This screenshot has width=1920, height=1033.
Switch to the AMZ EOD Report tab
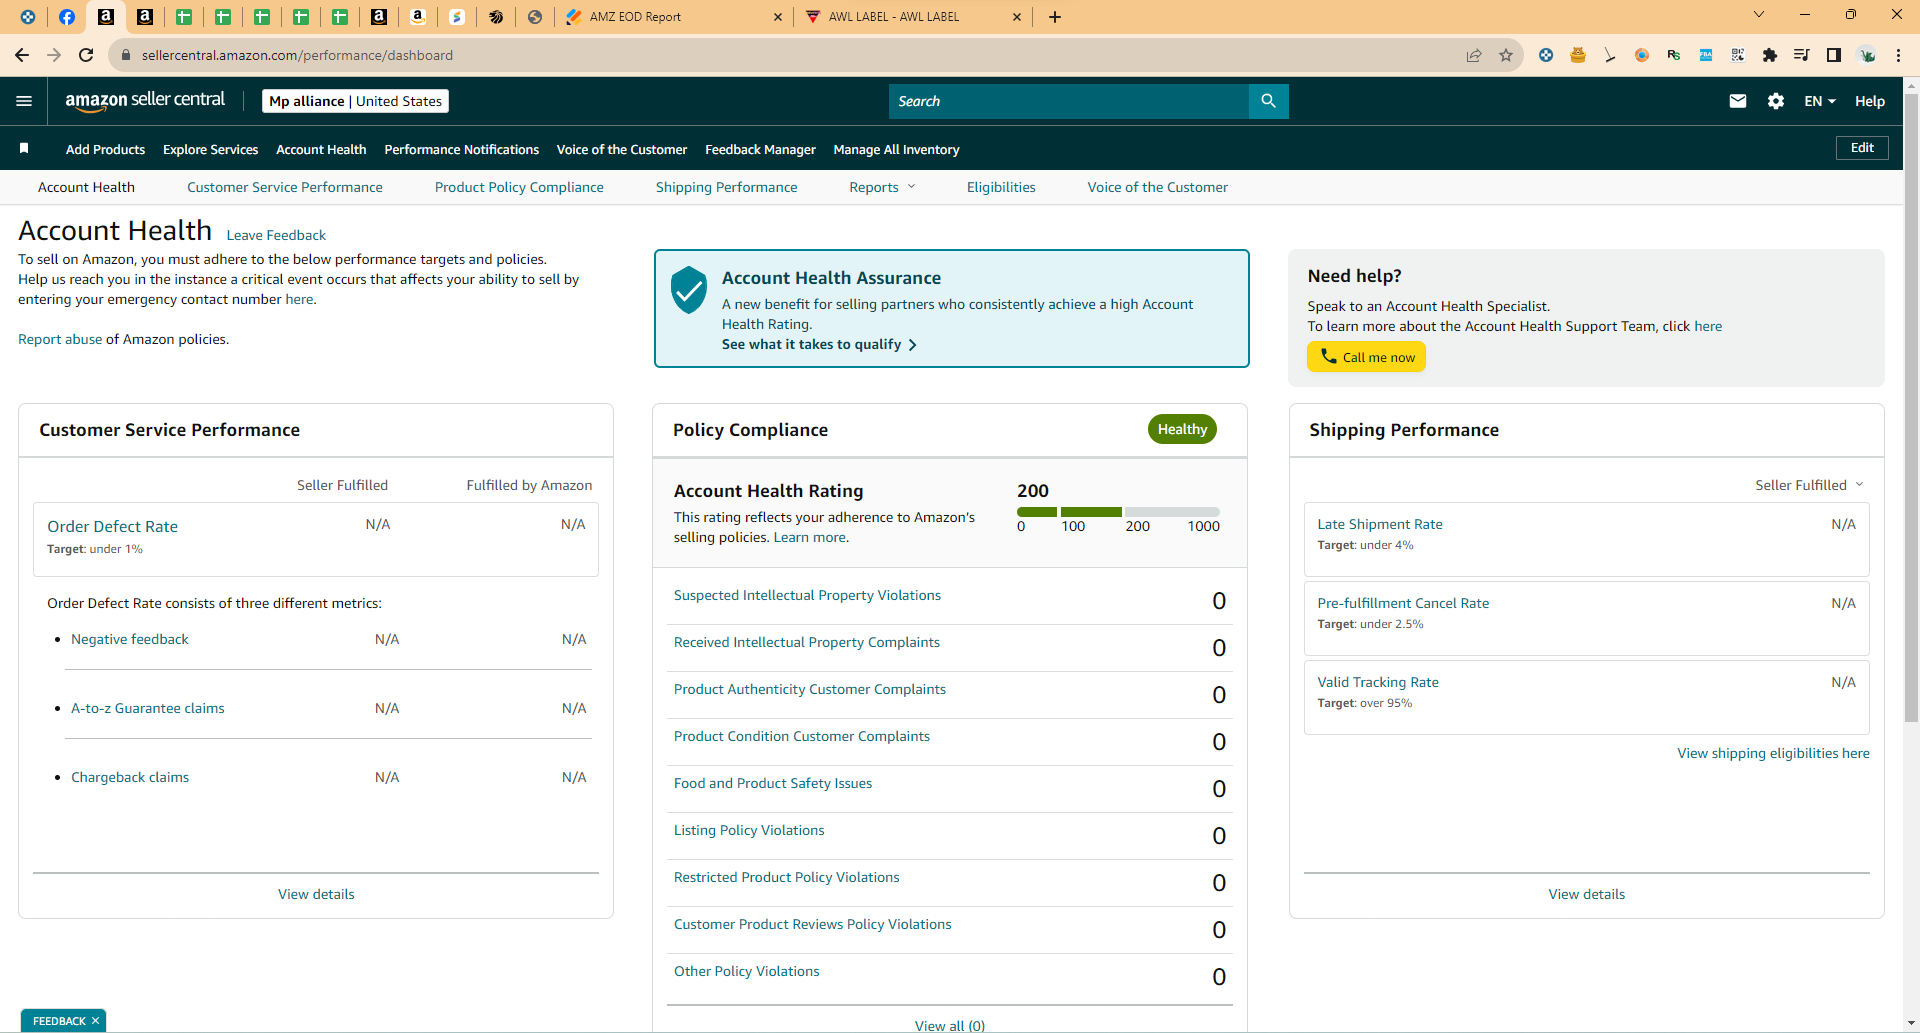coord(674,17)
